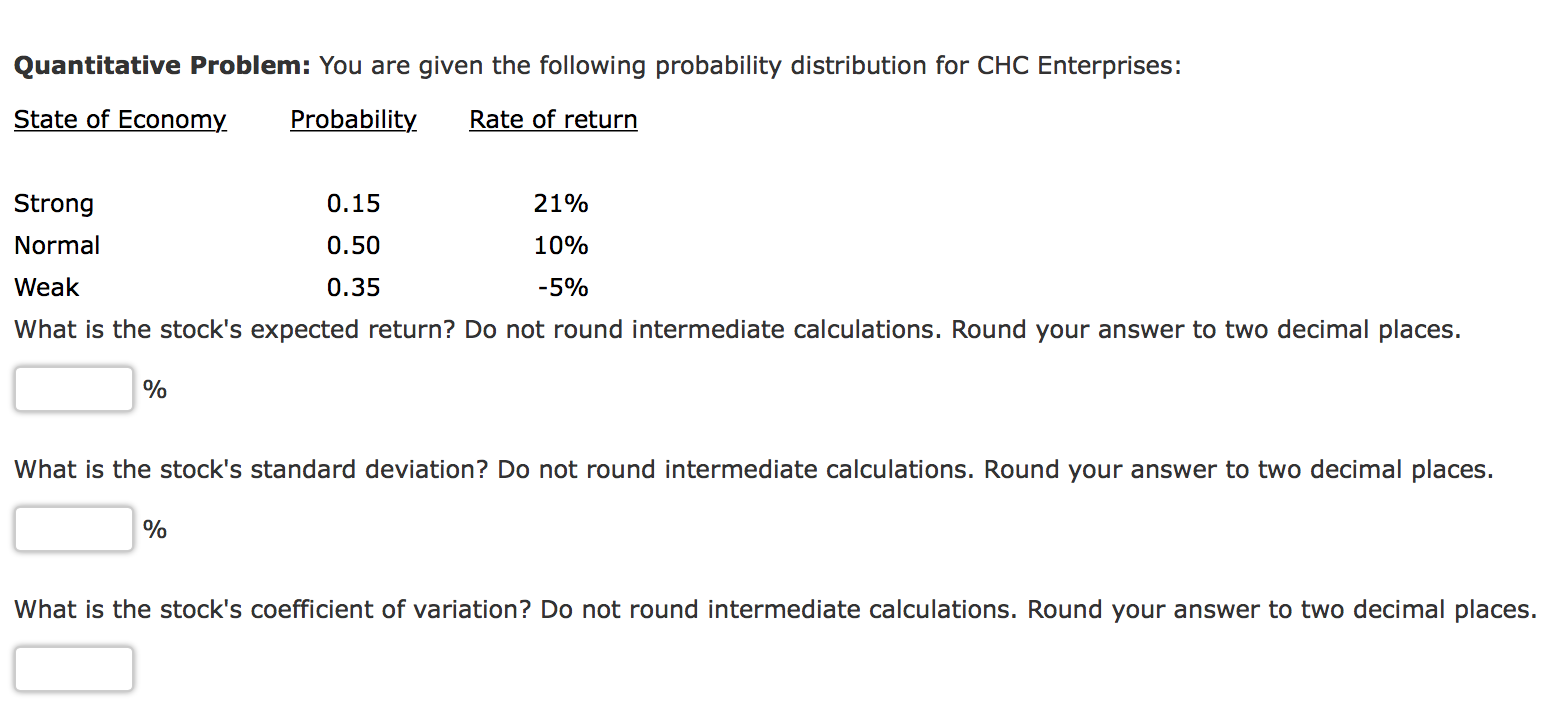This screenshot has height=720, width=1566.
Task: Click the -5% rate of return value
Action: pos(563,287)
